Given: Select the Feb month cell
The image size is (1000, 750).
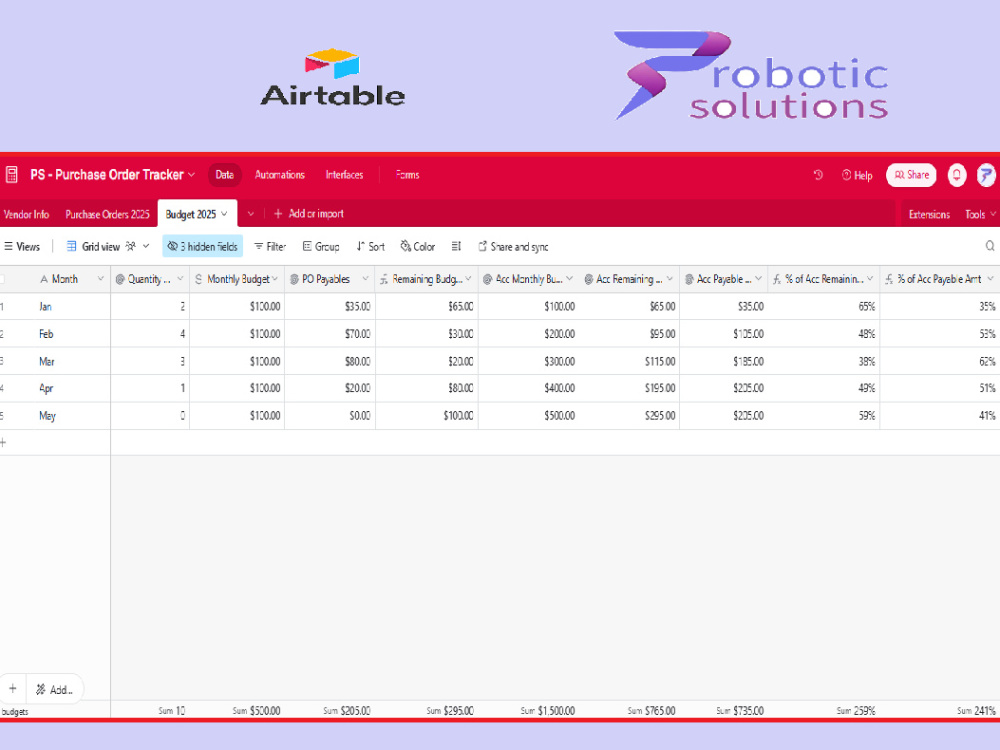Looking at the screenshot, I should 55,334.
